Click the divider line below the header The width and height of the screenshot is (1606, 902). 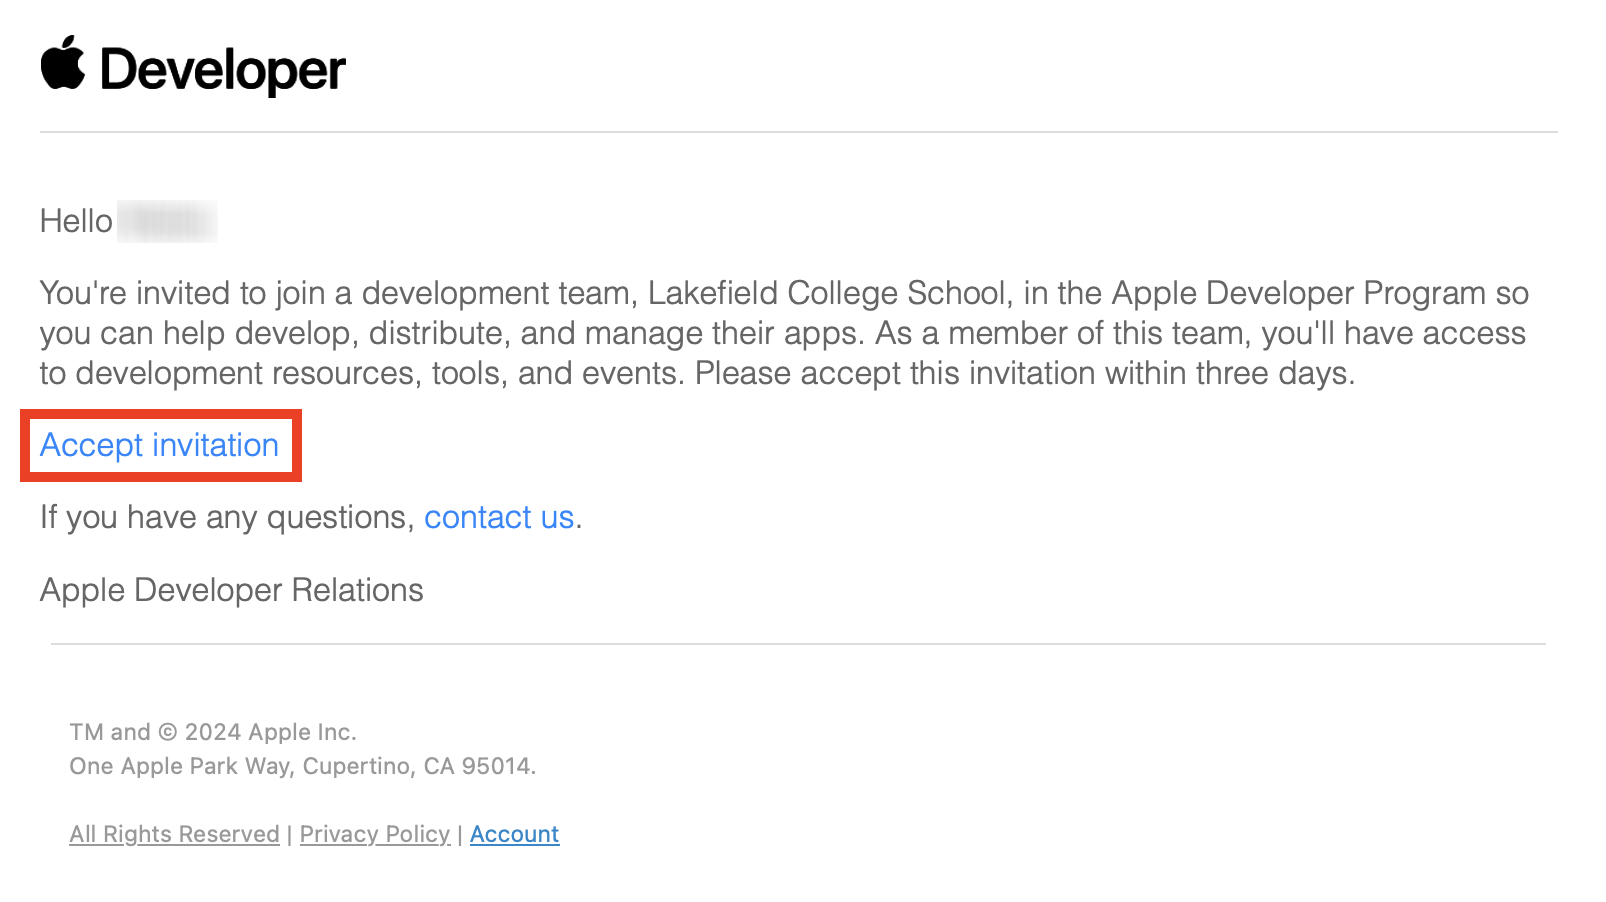(798, 132)
